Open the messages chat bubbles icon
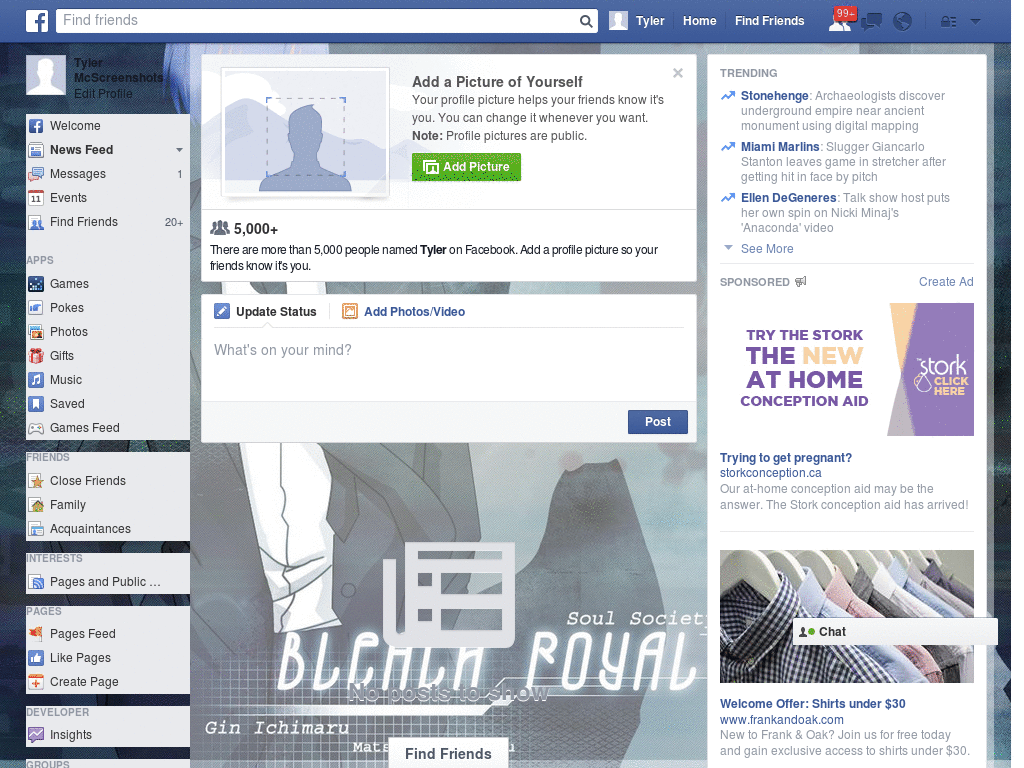This screenshot has width=1024, height=768. (871, 22)
